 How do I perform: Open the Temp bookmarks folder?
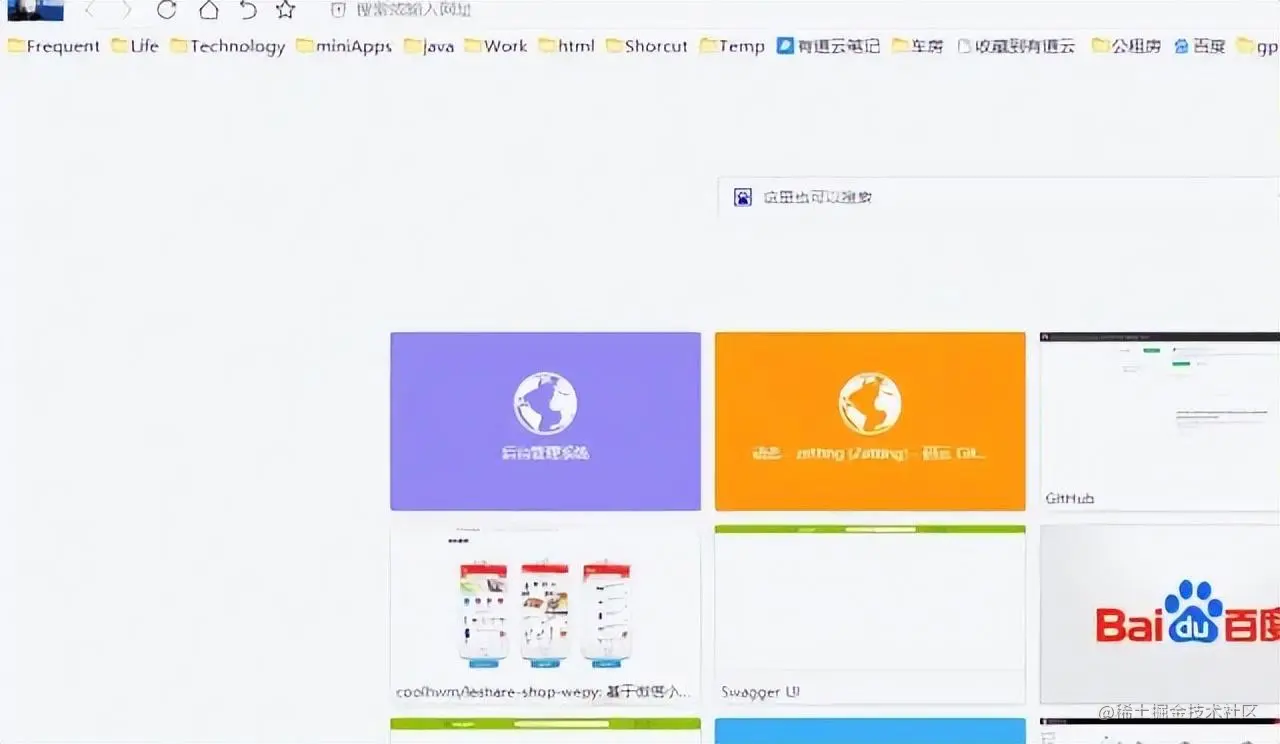(x=732, y=46)
